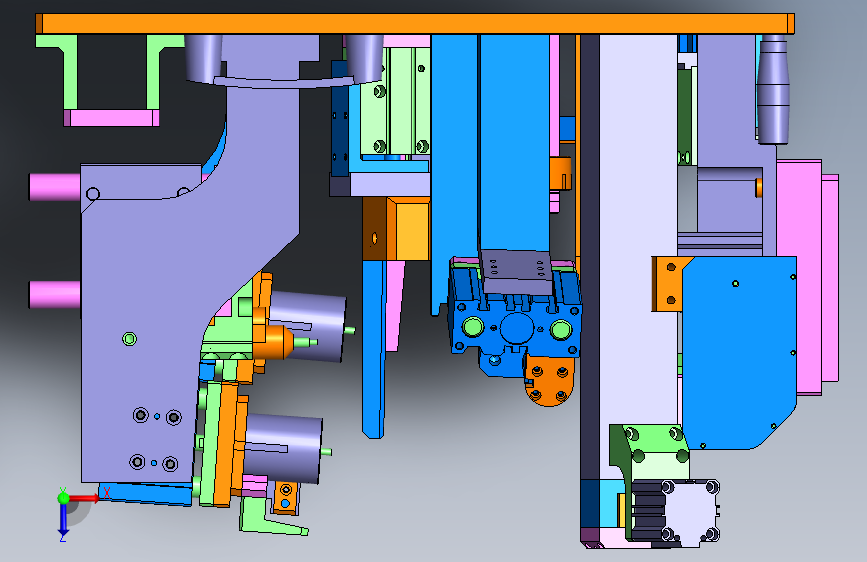The image size is (867, 562).
Task: Select the long blue vertical blade
Action: tap(374, 348)
